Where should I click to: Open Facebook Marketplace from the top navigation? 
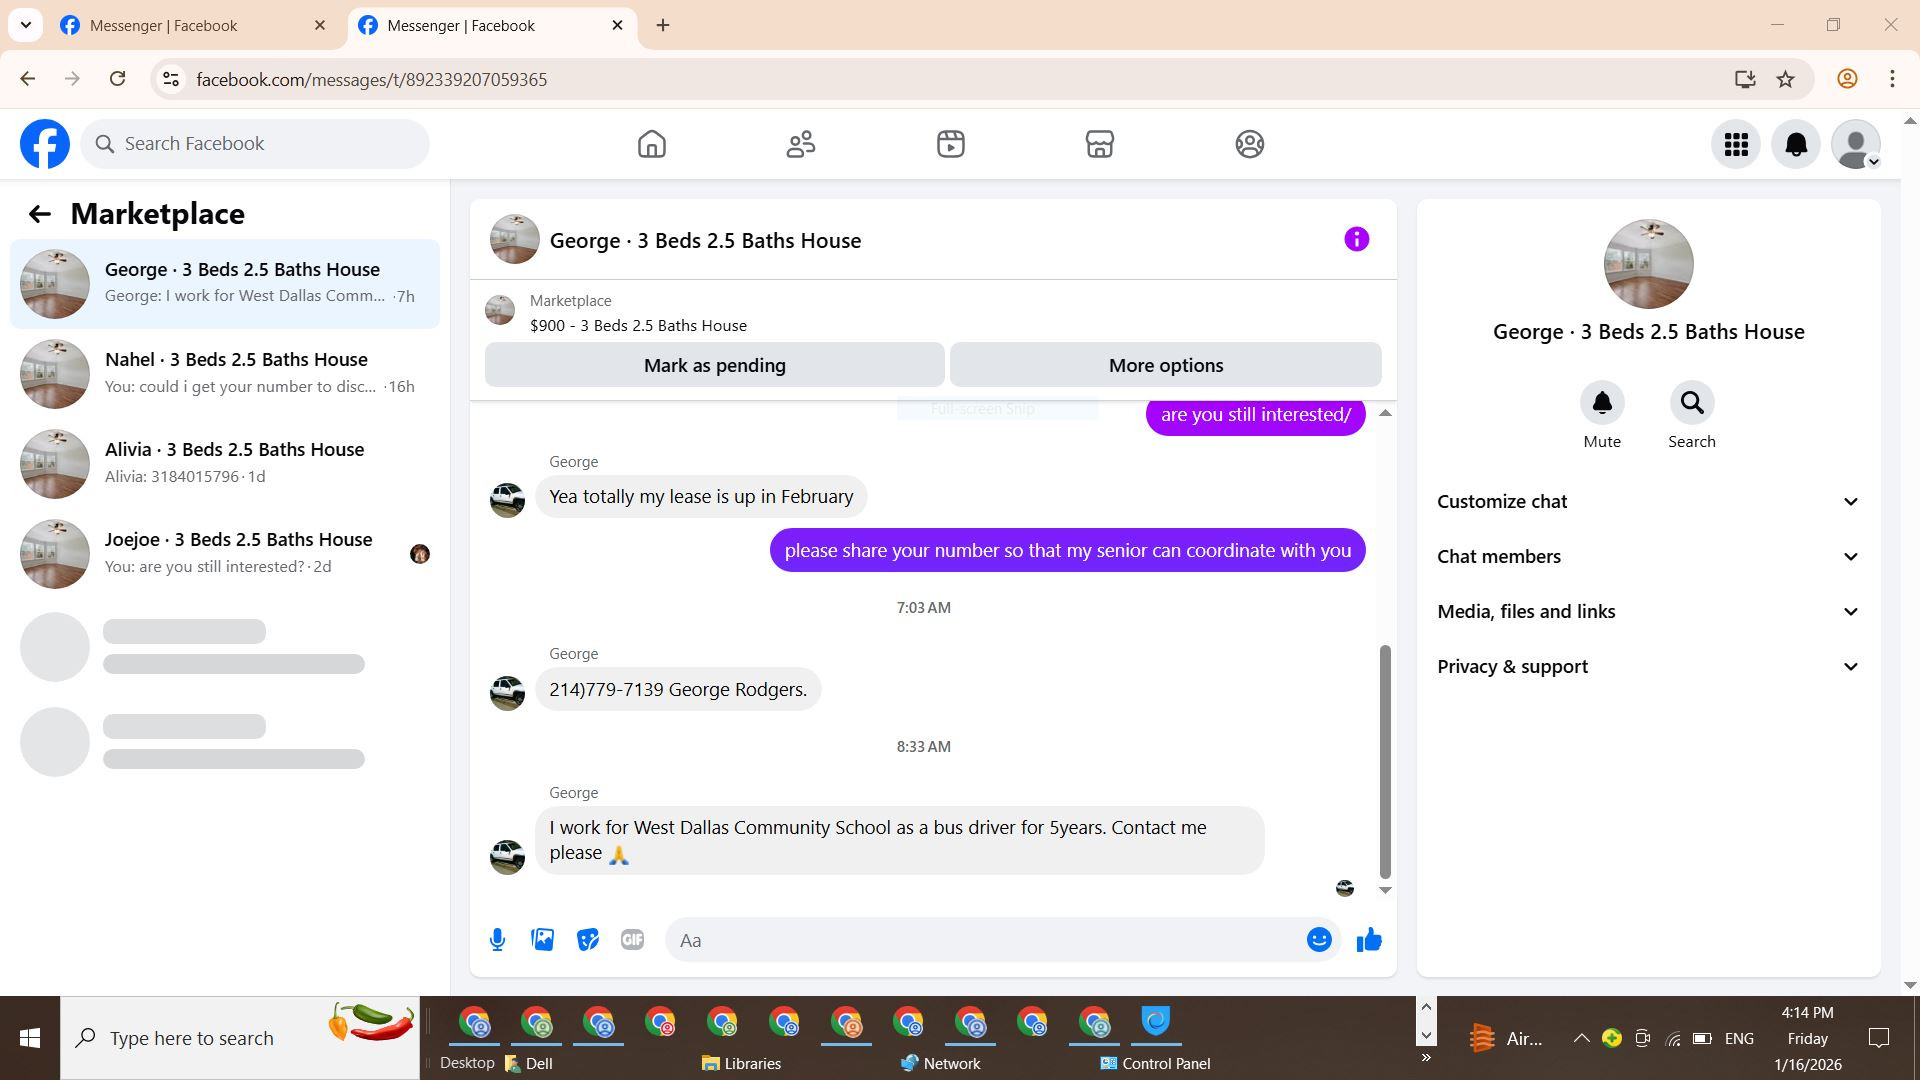tap(1099, 144)
